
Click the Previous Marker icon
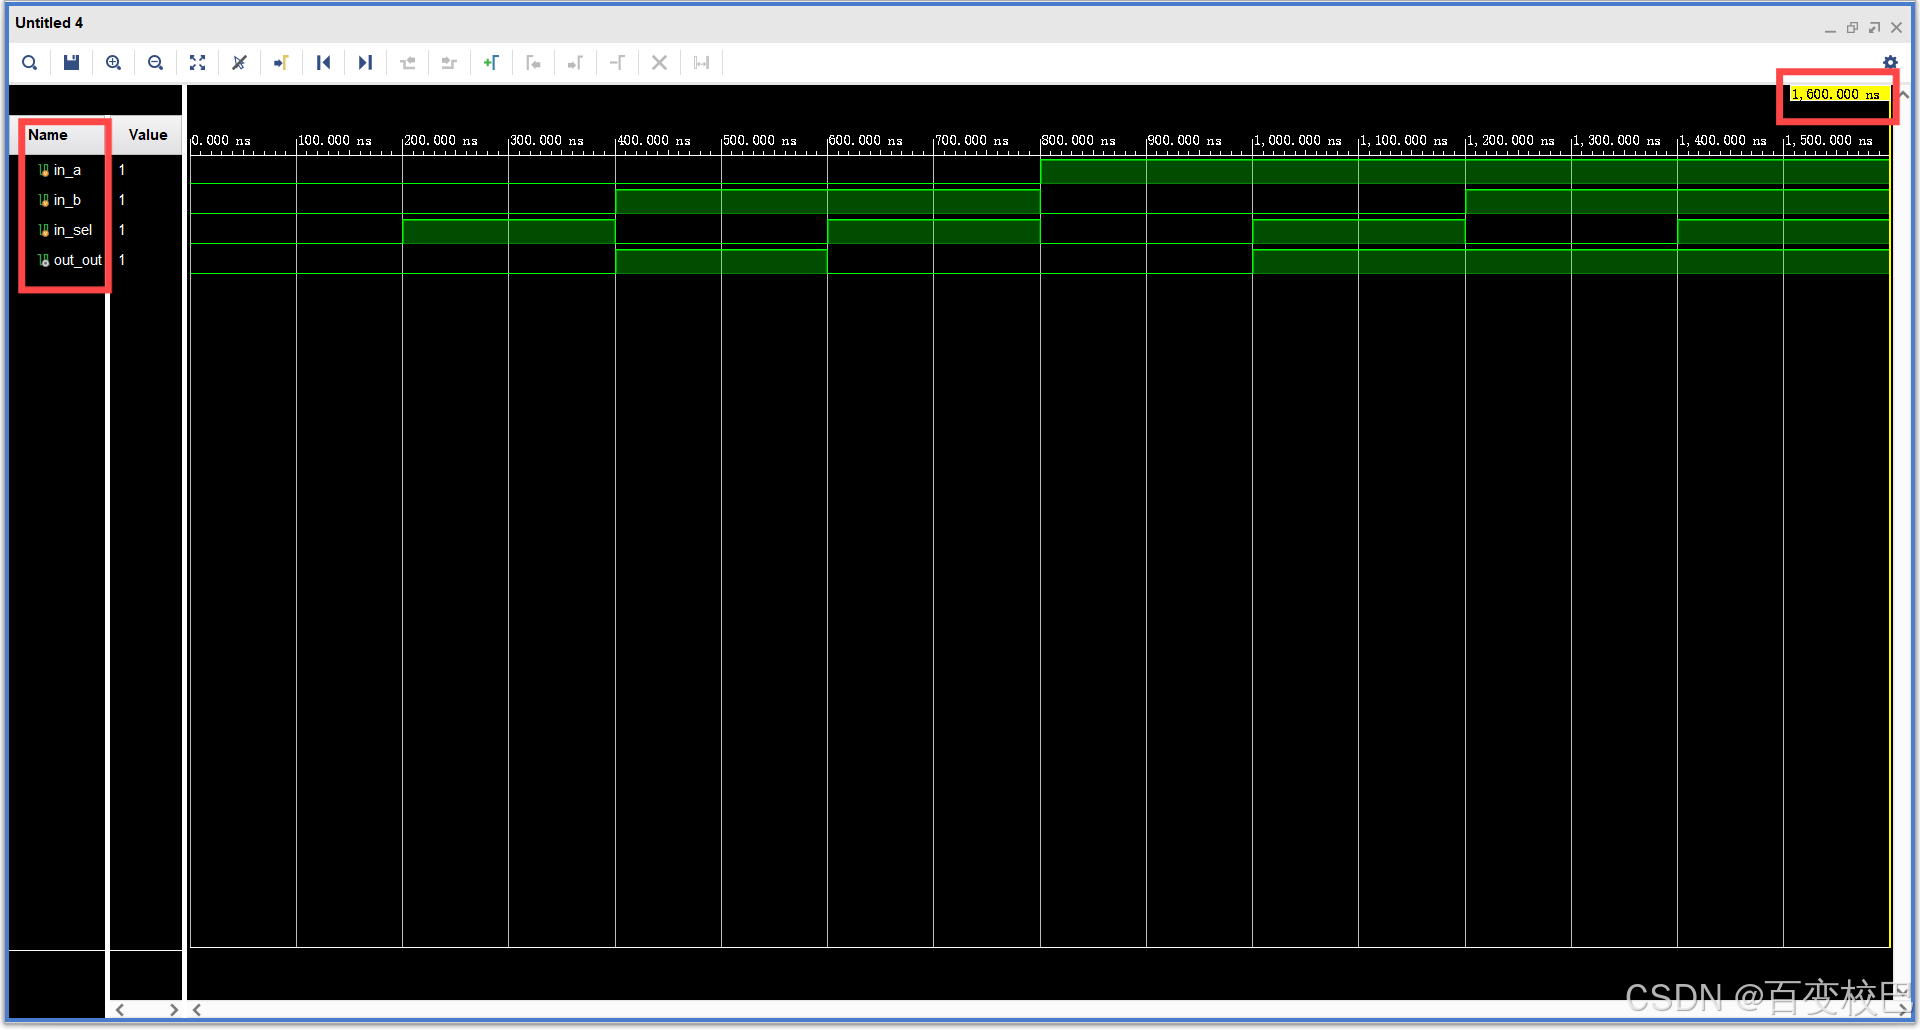click(x=533, y=63)
